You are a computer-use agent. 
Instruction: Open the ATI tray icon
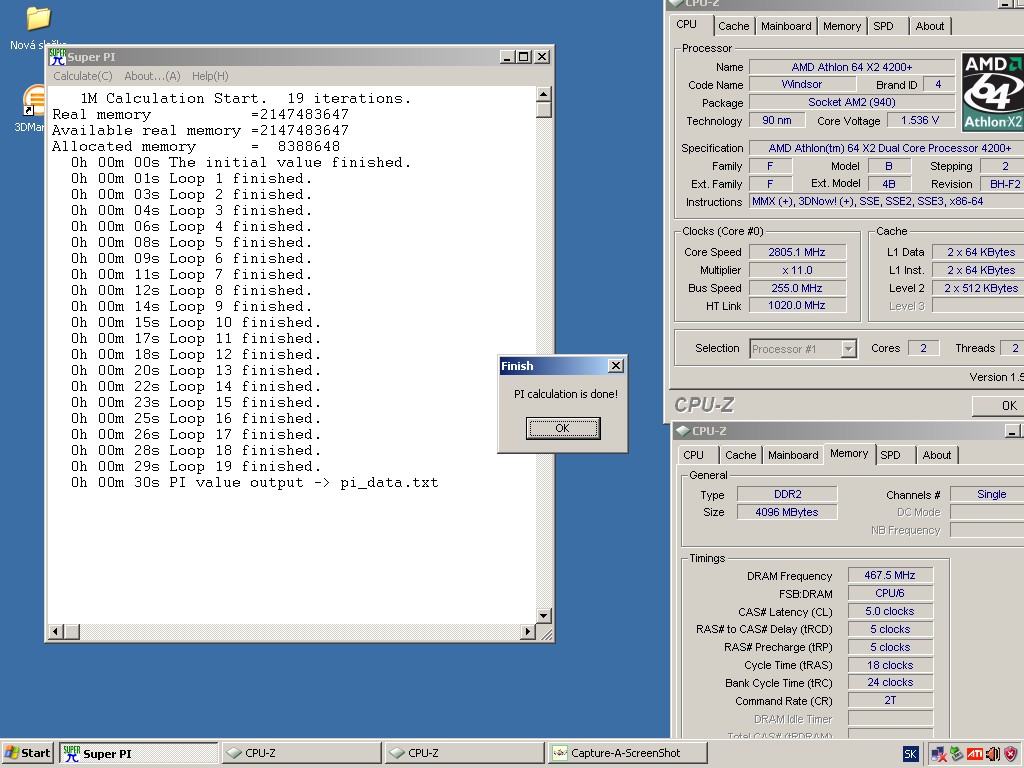click(974, 754)
